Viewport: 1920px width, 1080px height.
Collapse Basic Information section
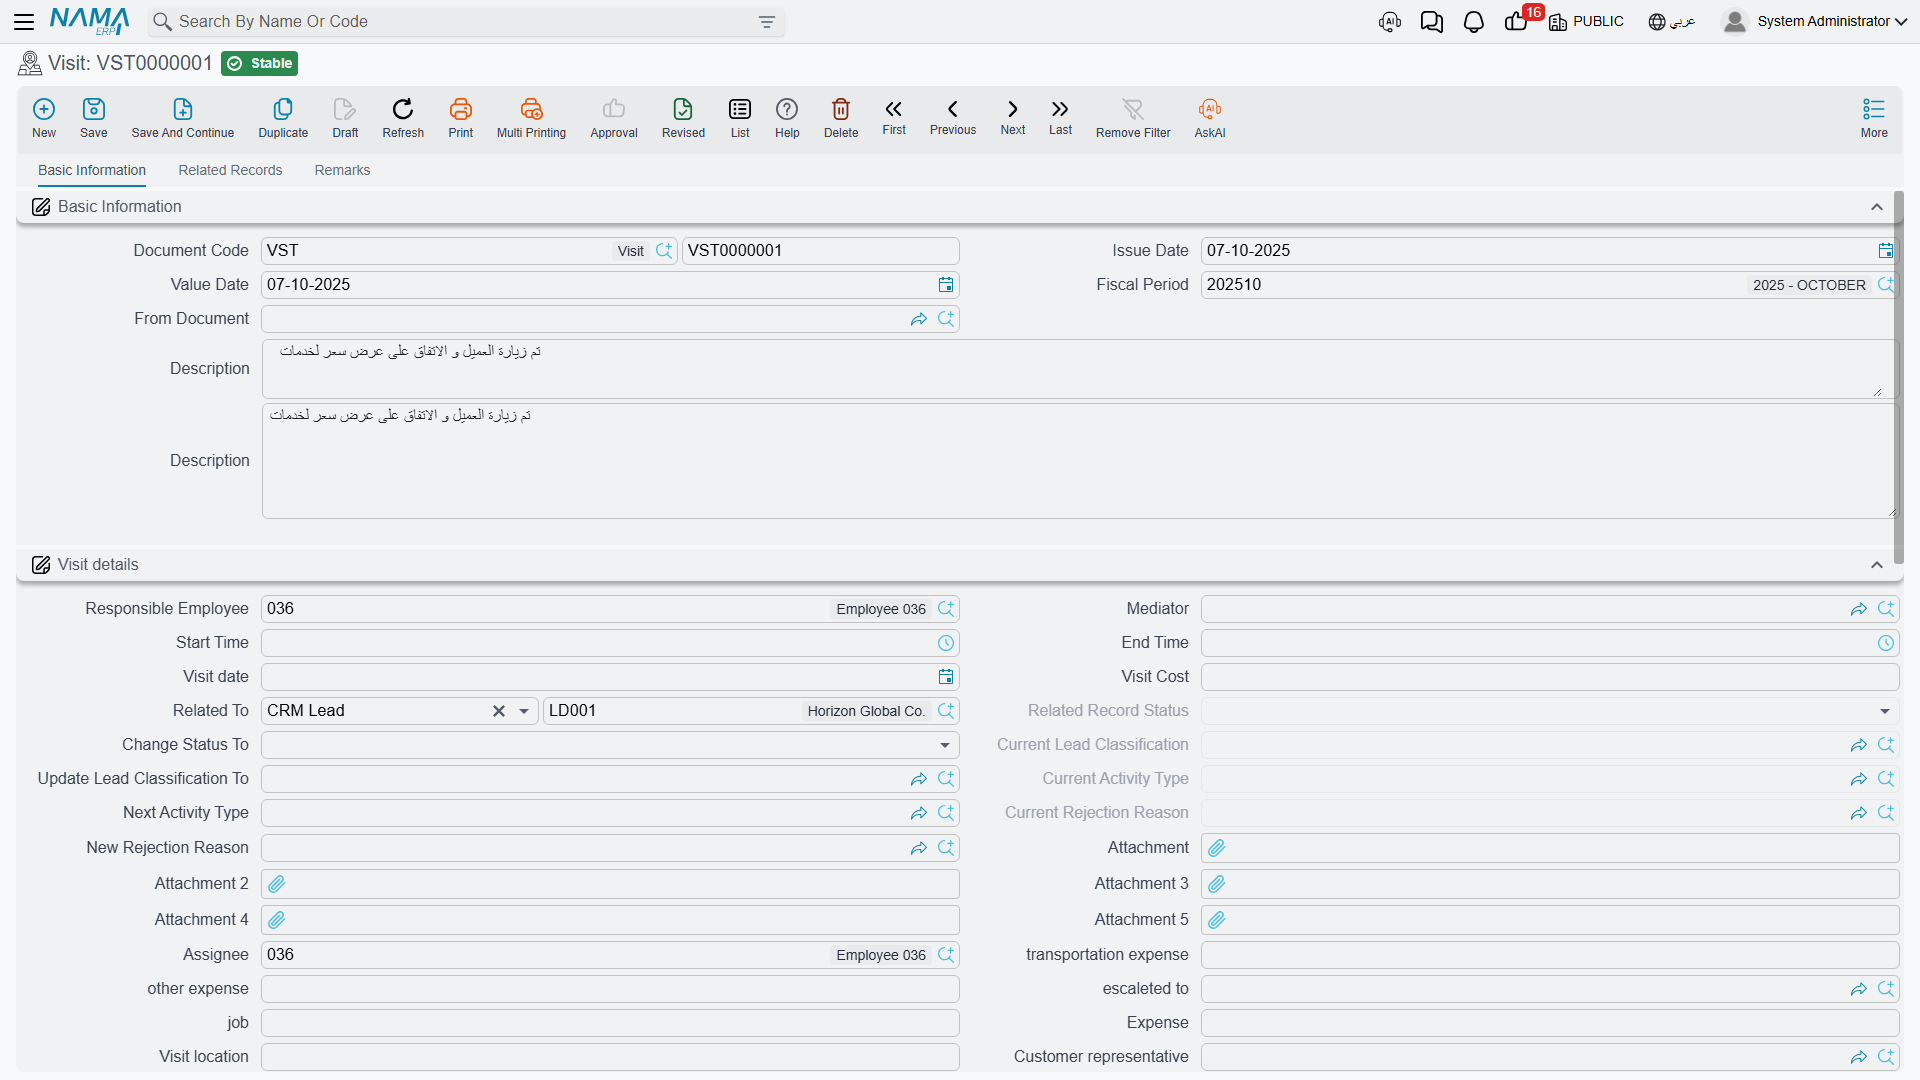click(x=1877, y=207)
